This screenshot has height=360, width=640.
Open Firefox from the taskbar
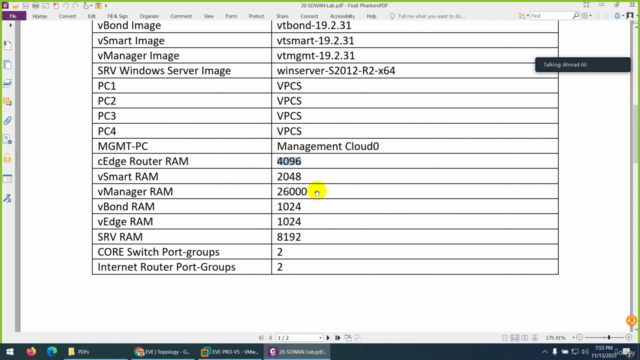pos(31,351)
